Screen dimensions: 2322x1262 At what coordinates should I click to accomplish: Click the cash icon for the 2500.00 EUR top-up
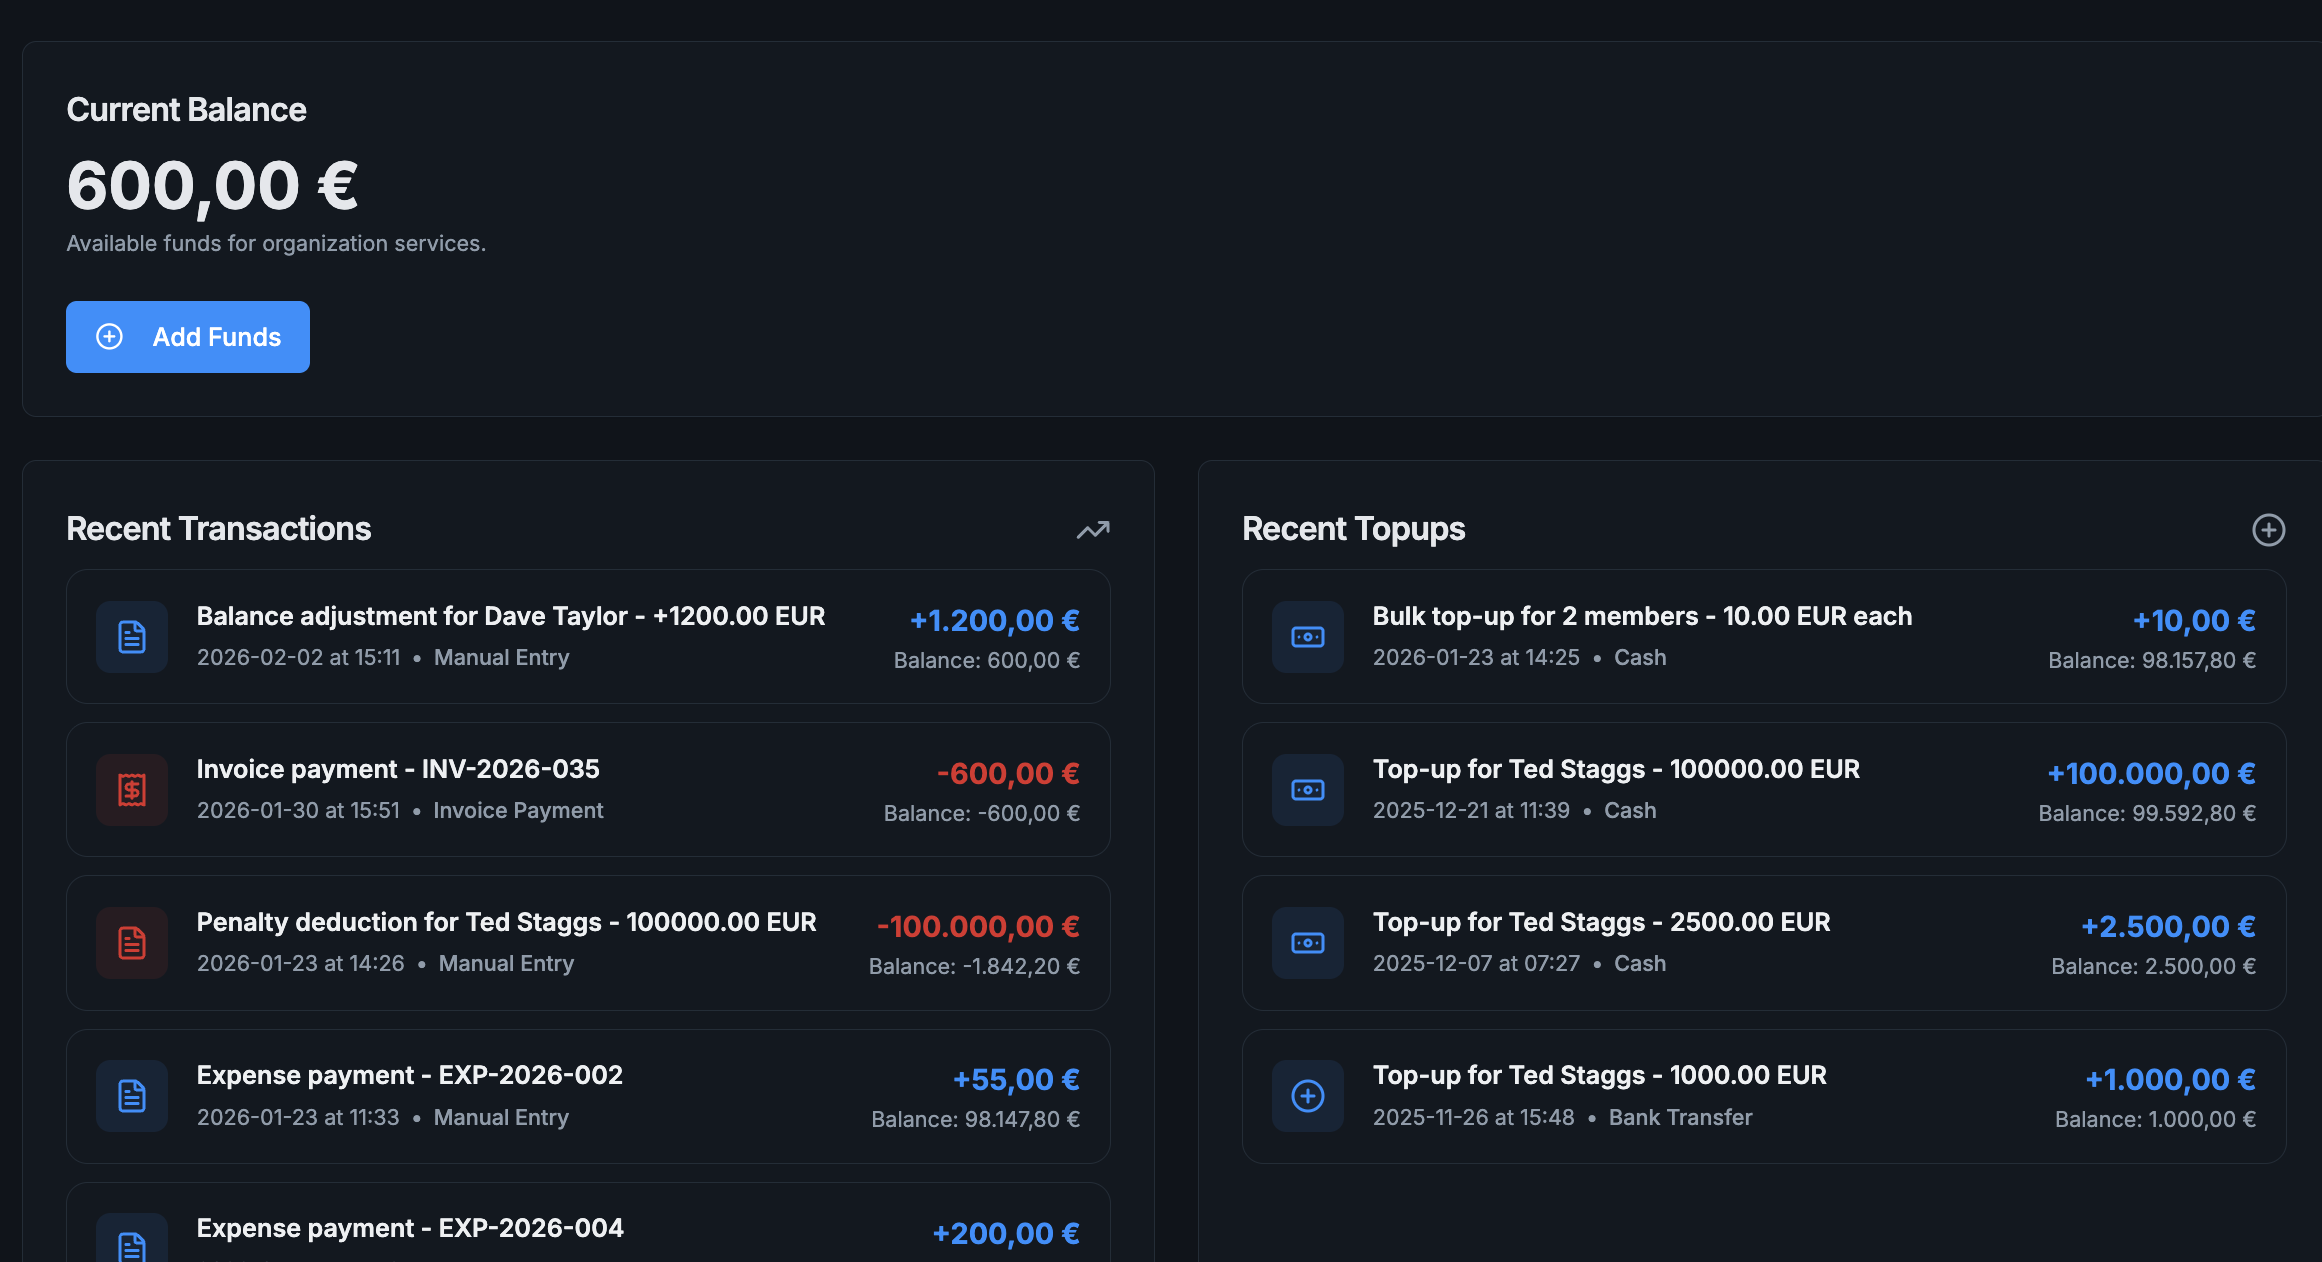1308,943
